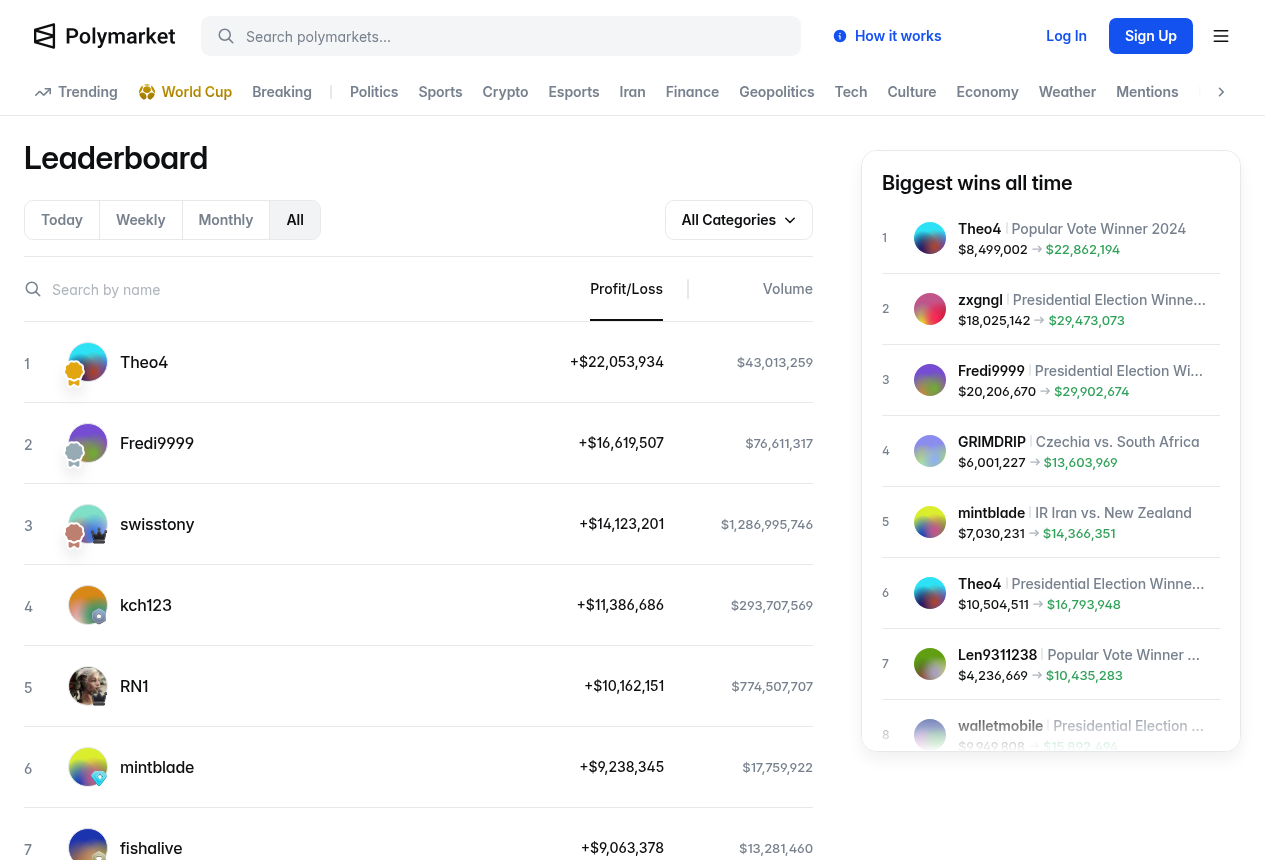This screenshot has width=1280, height=860.
Task: Show more categories with the right chevron
Action: click(x=1221, y=92)
